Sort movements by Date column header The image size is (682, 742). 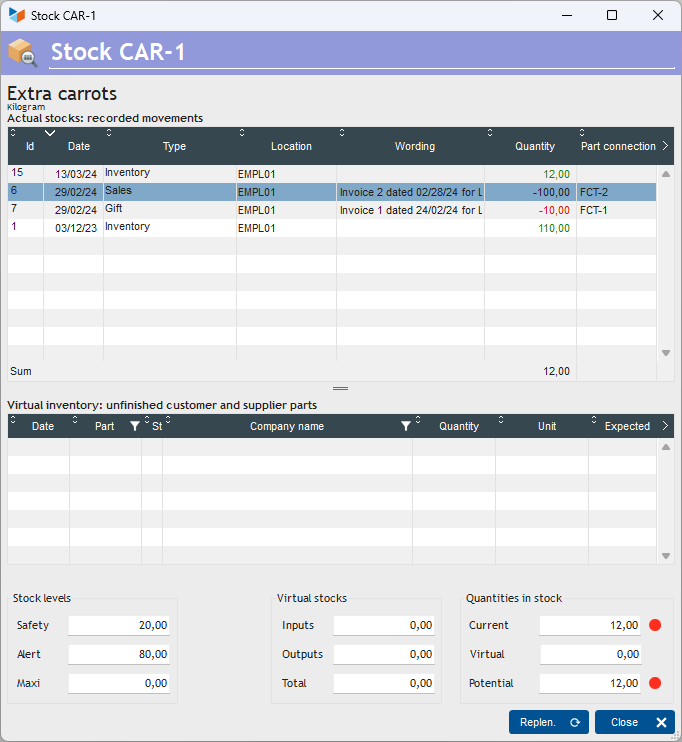[x=78, y=147]
